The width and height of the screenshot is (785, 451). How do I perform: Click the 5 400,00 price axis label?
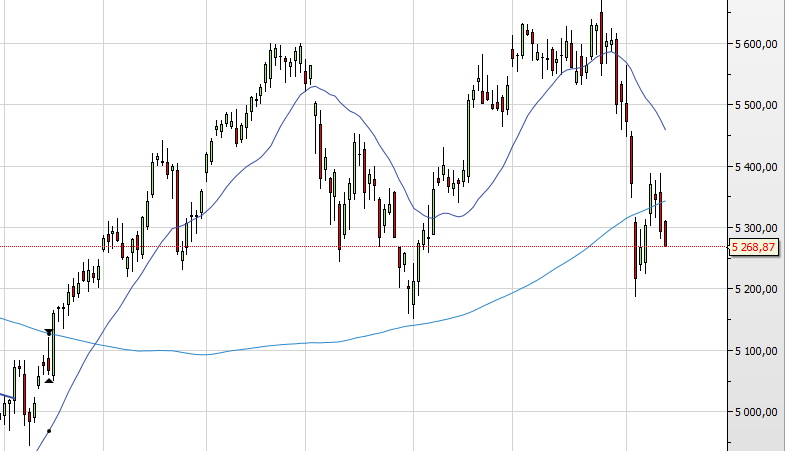(756, 167)
